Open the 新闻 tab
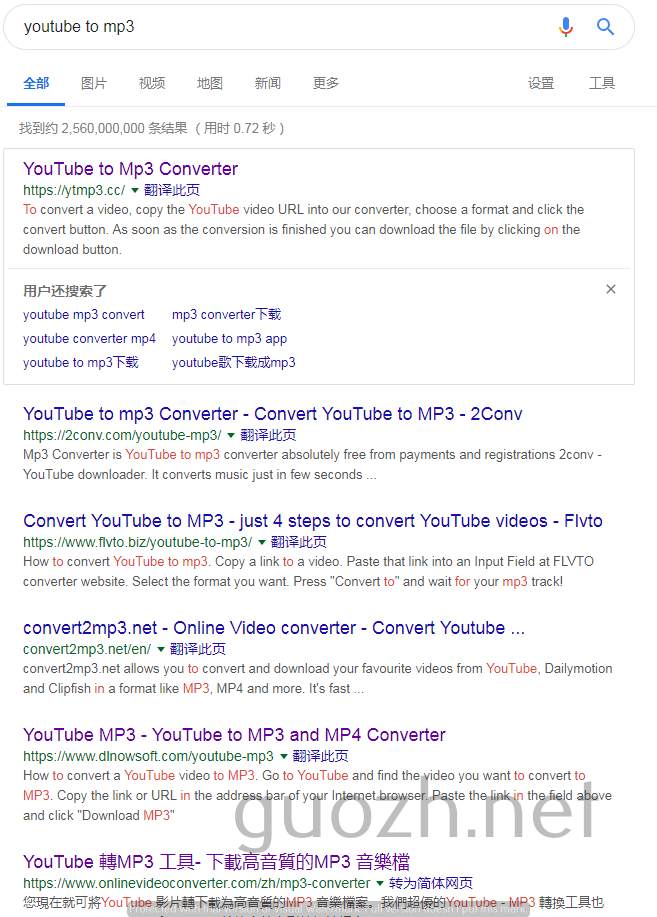 [x=267, y=84]
